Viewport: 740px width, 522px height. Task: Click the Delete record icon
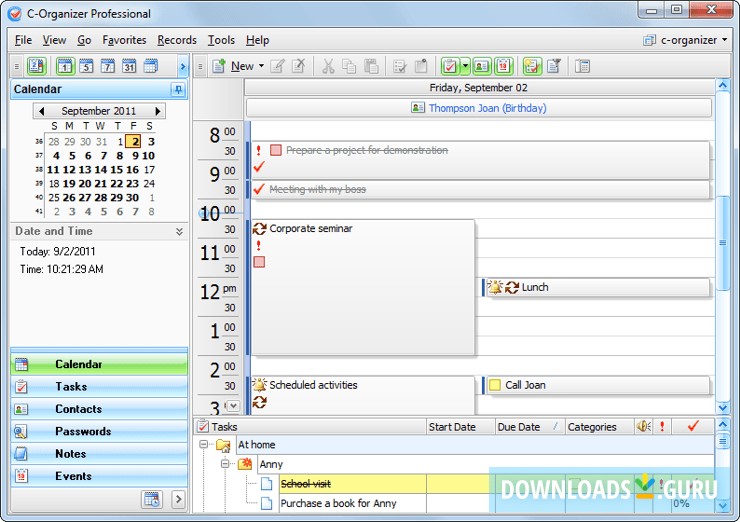click(299, 67)
